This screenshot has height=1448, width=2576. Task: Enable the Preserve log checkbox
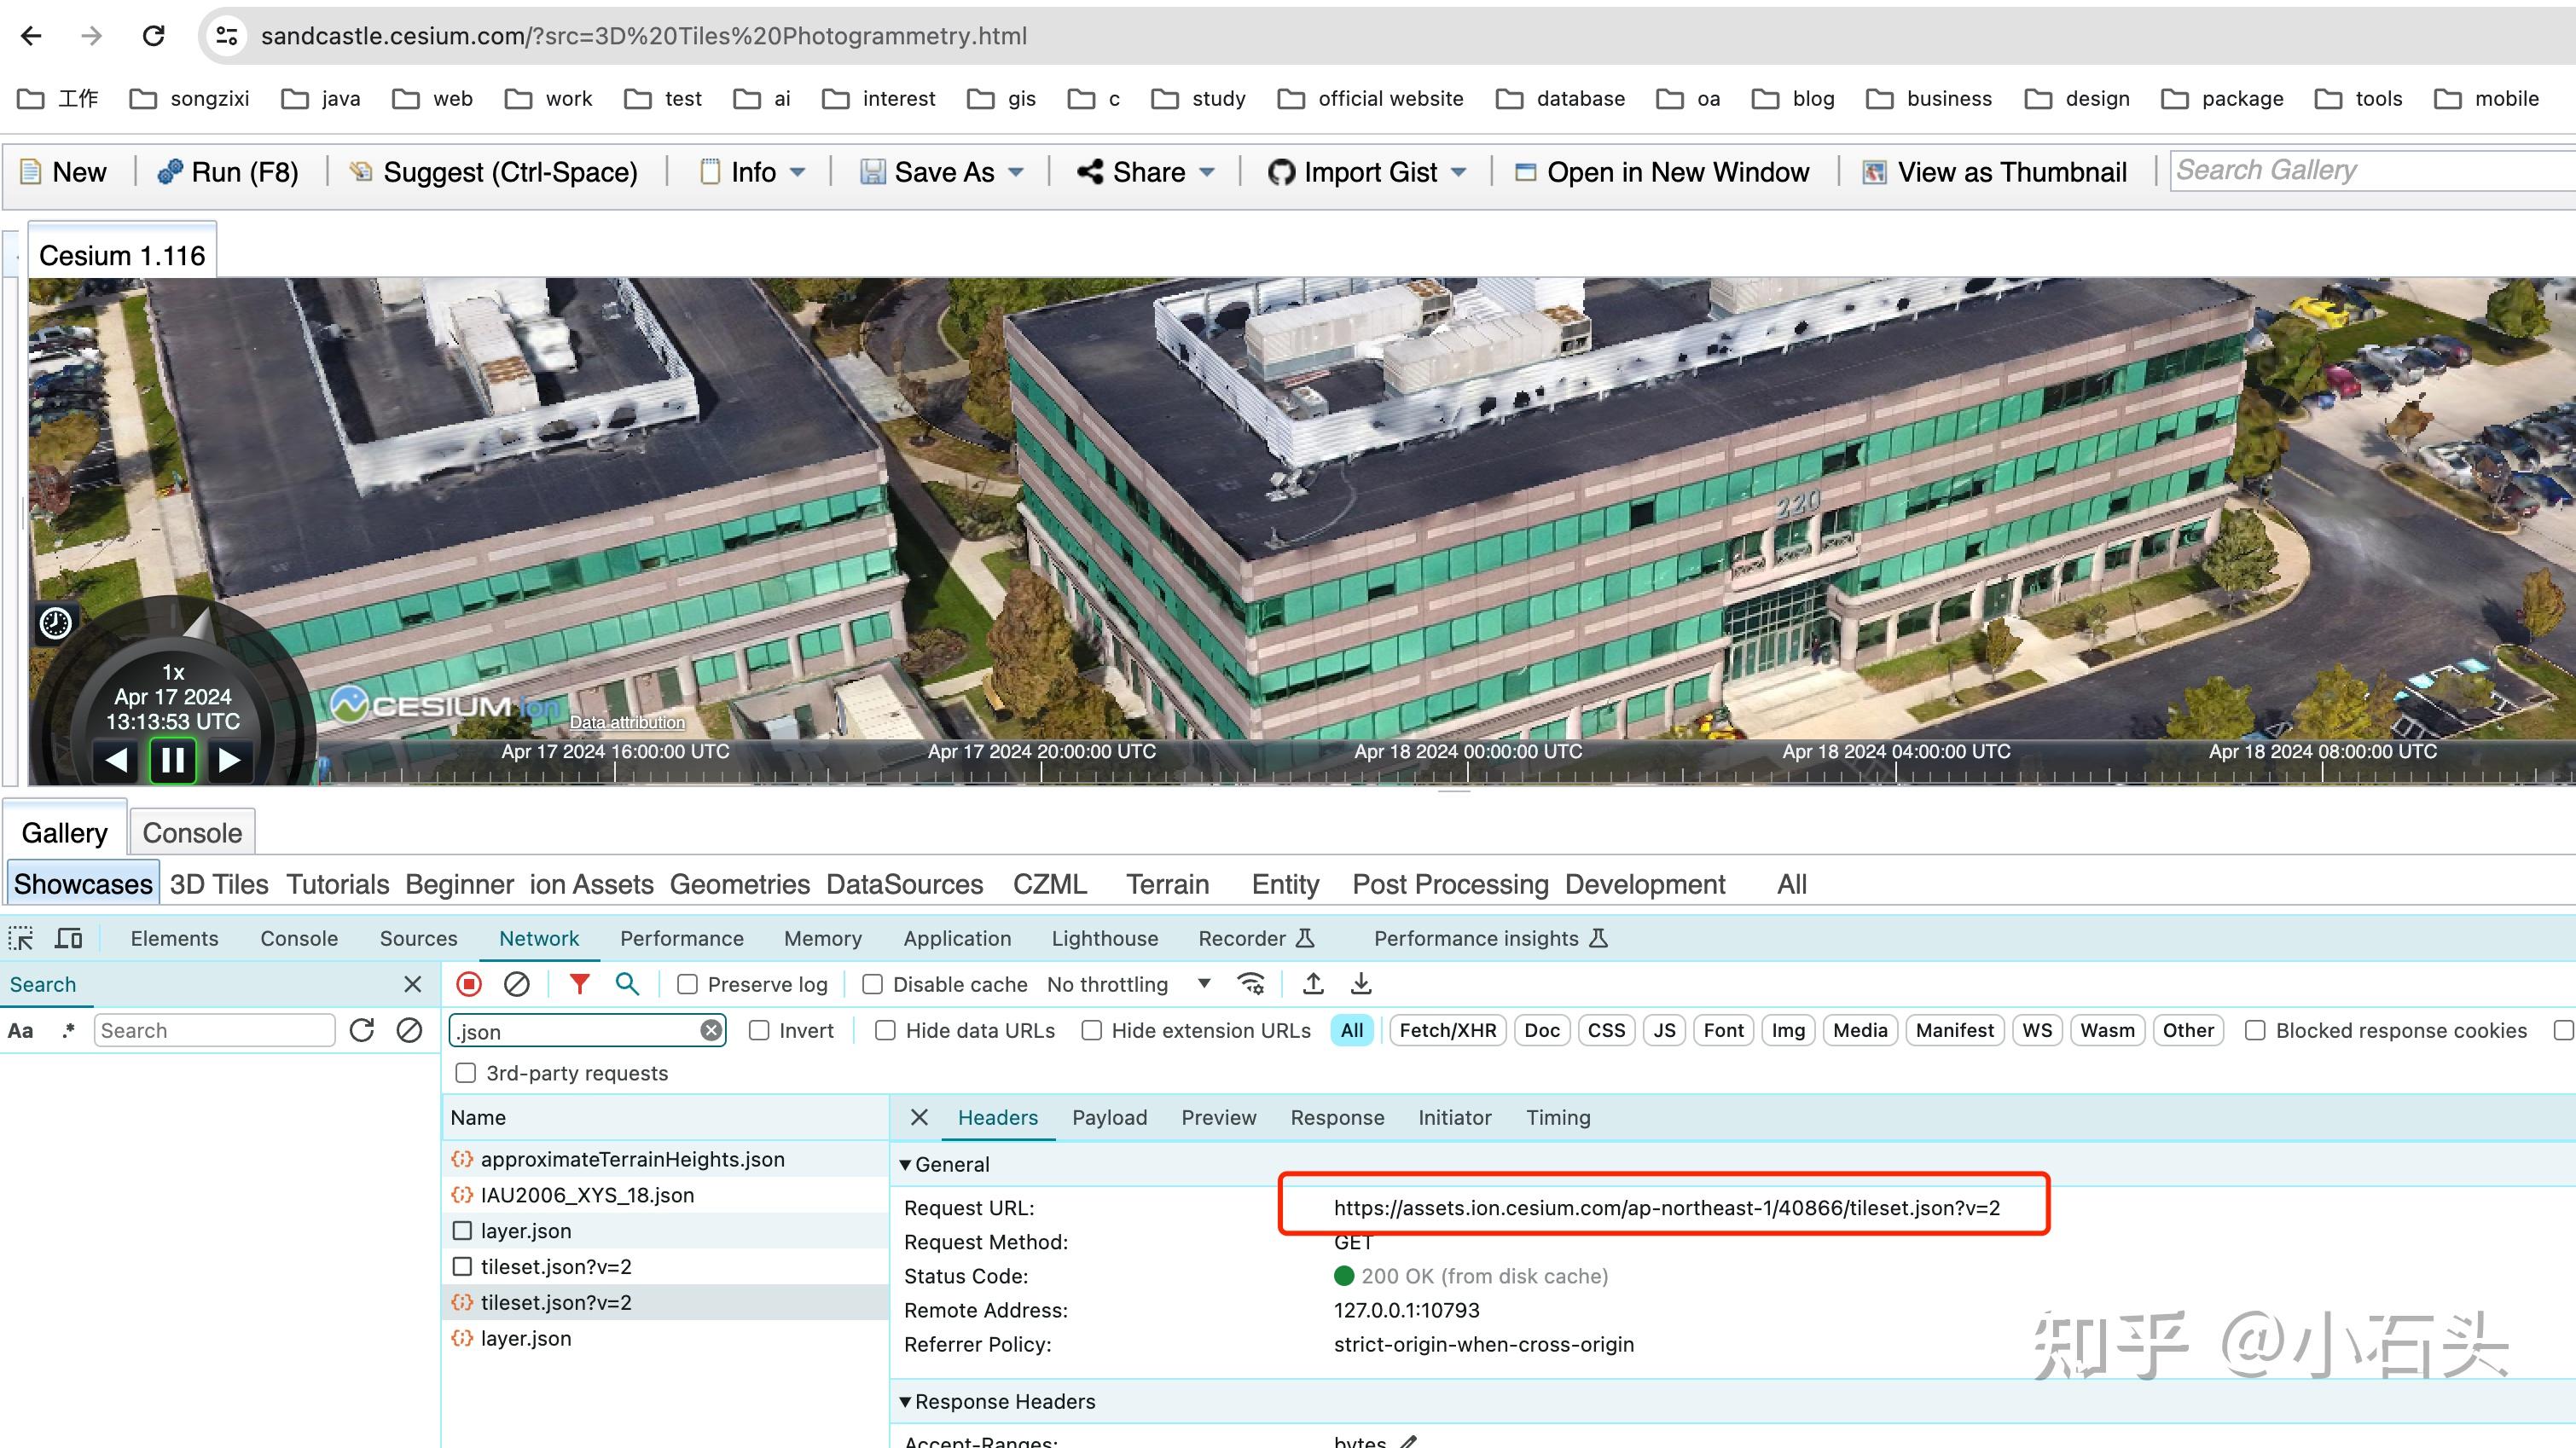(x=687, y=985)
